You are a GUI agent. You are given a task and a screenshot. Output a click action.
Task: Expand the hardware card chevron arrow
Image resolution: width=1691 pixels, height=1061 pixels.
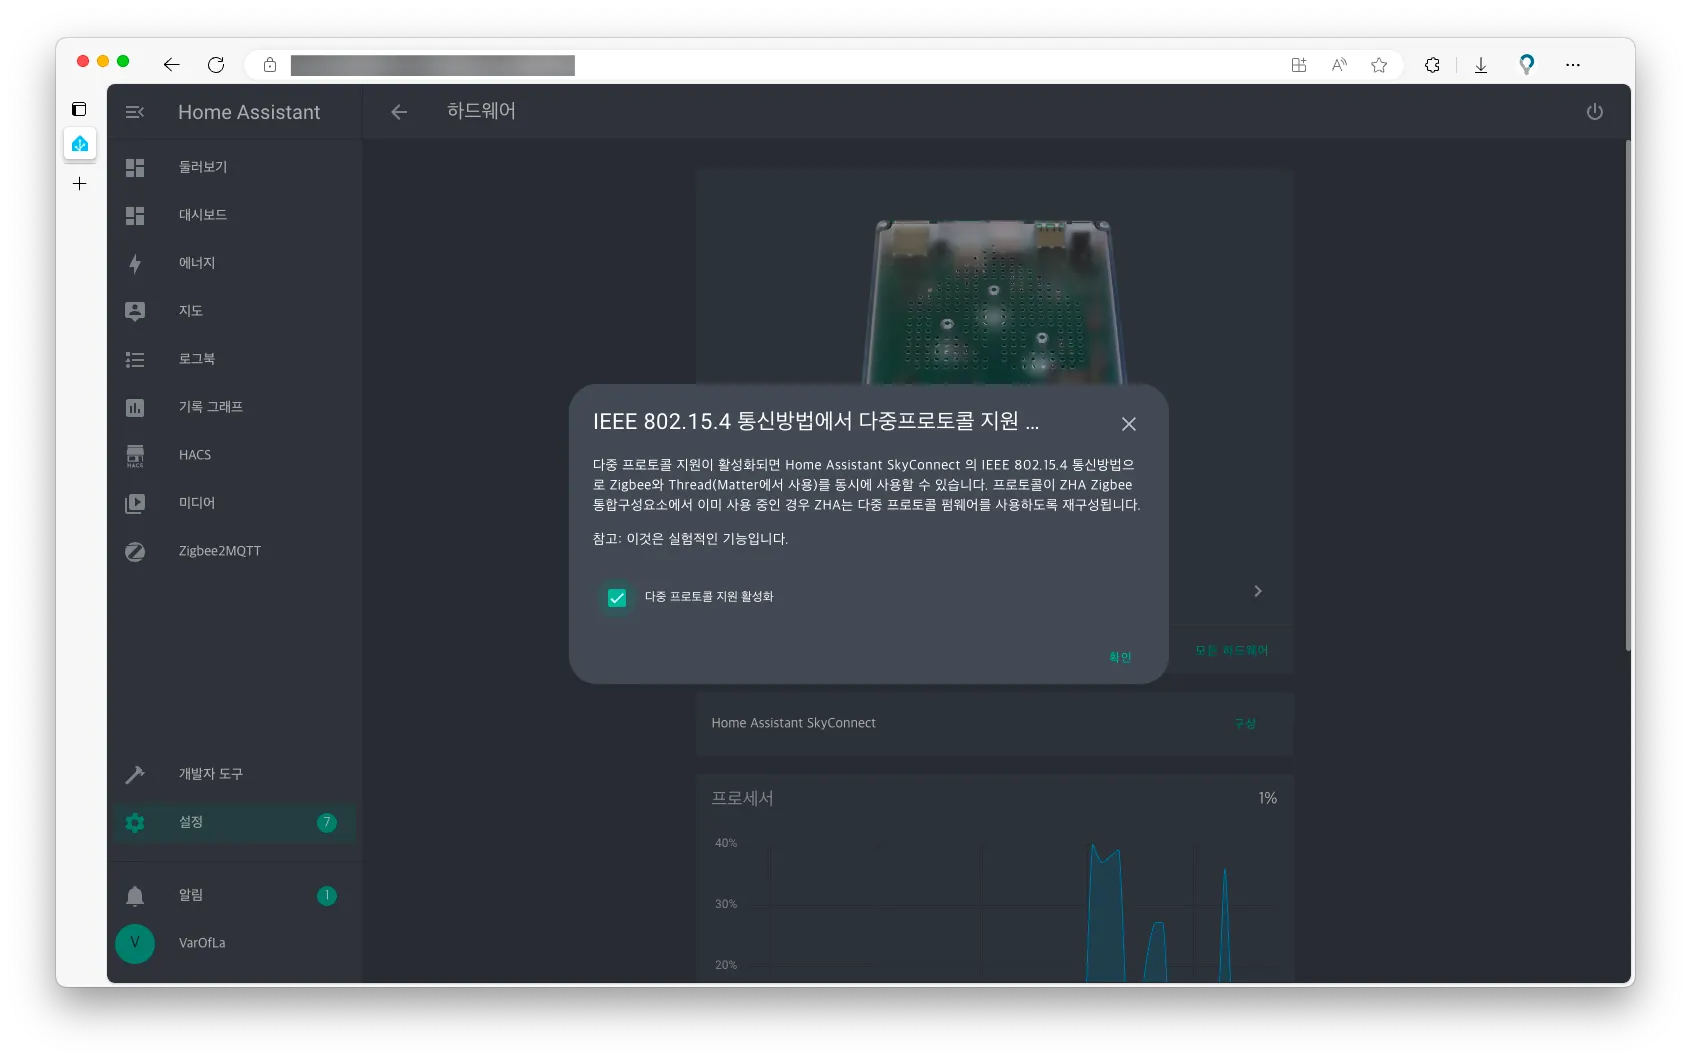(x=1258, y=591)
